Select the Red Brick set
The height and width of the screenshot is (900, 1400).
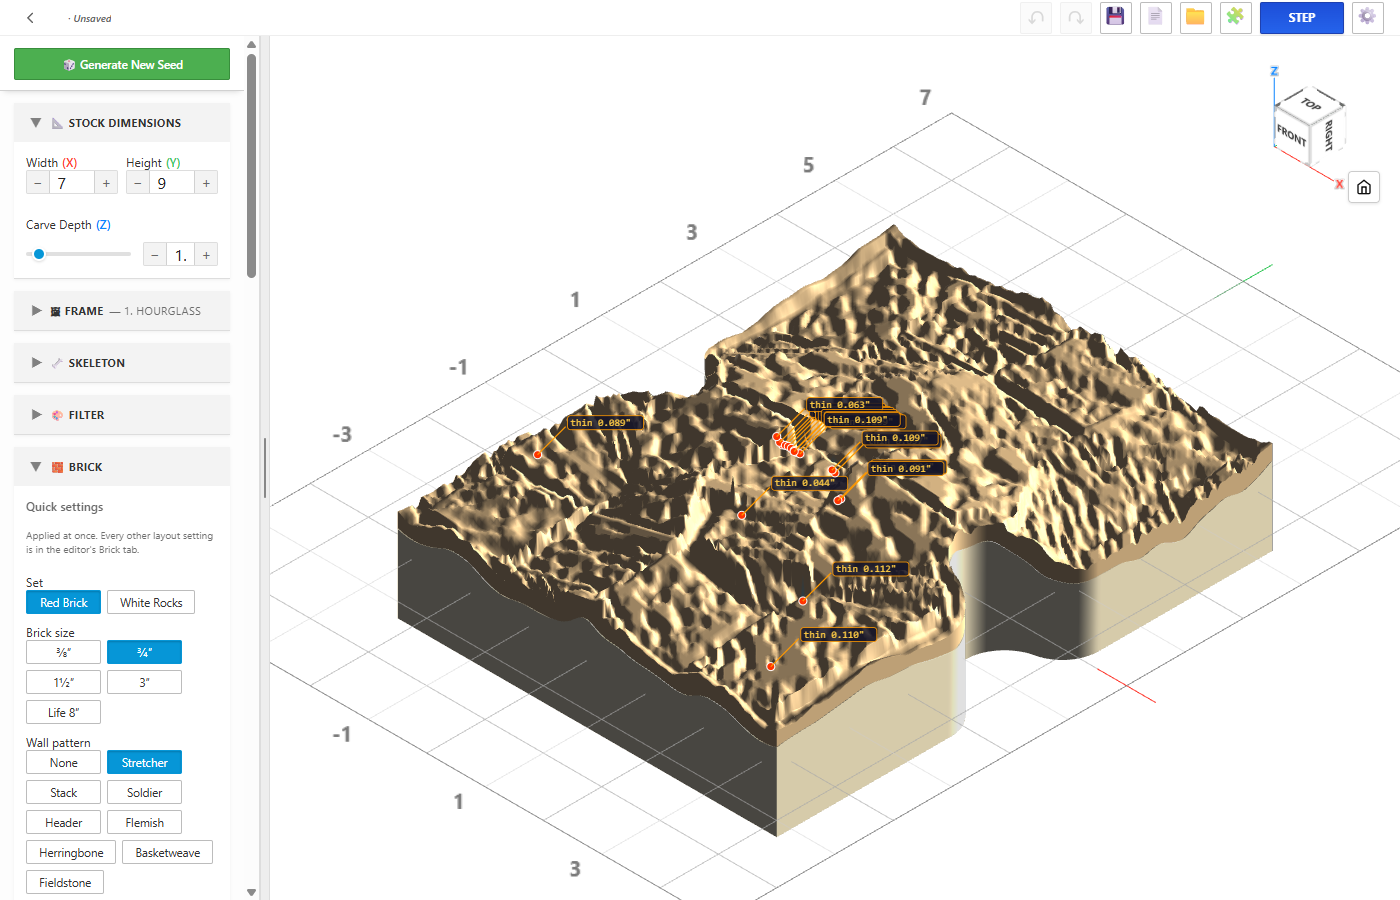(63, 602)
